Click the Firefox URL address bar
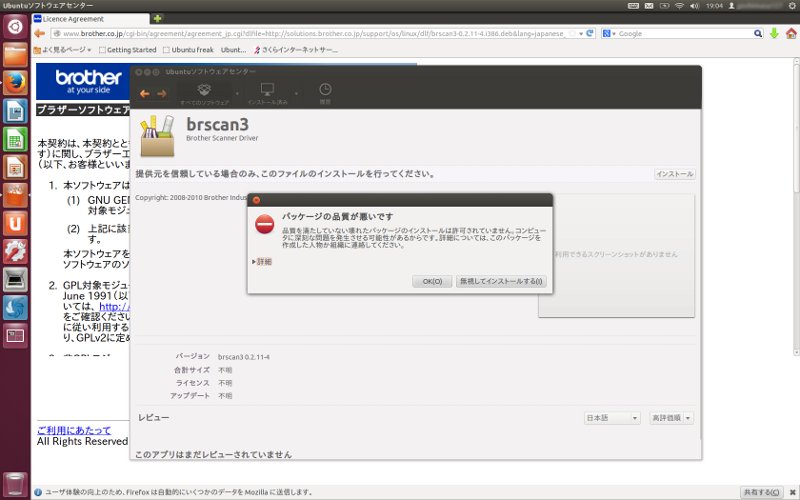Screen dimensions: 800x500 coord(315,34)
